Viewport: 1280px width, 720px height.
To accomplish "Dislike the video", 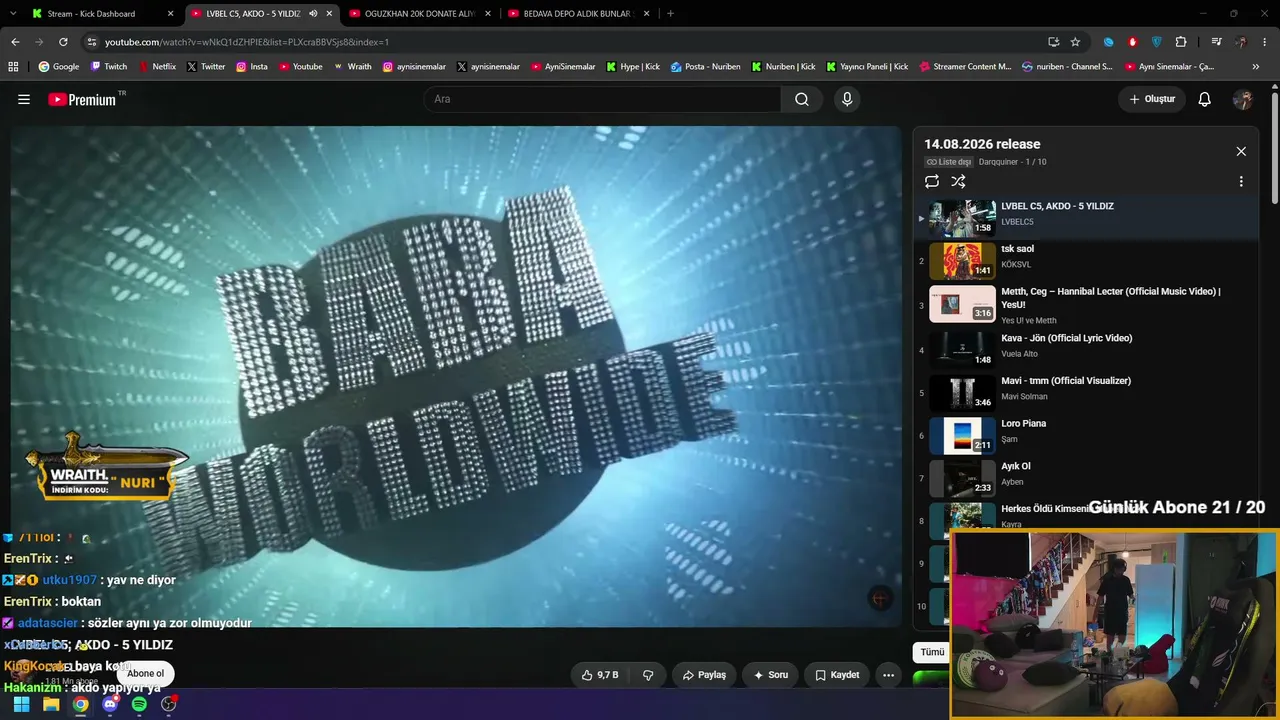I will 648,675.
